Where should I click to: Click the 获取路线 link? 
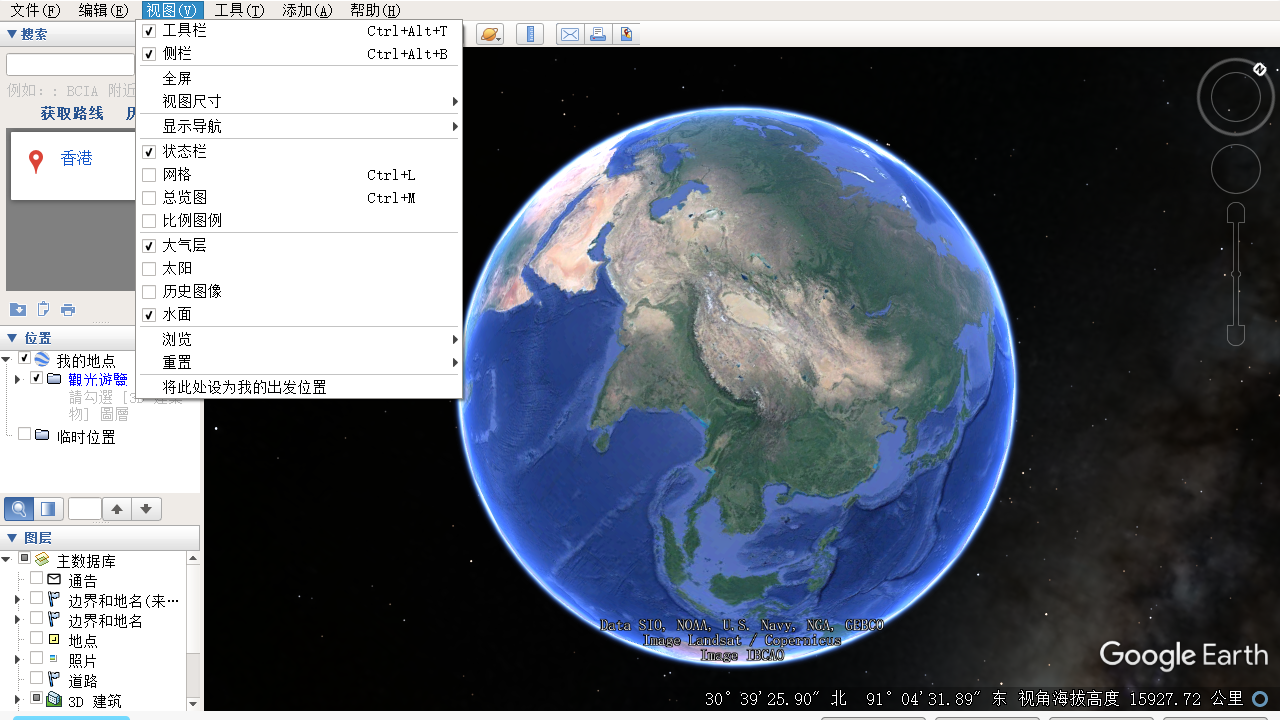(72, 113)
